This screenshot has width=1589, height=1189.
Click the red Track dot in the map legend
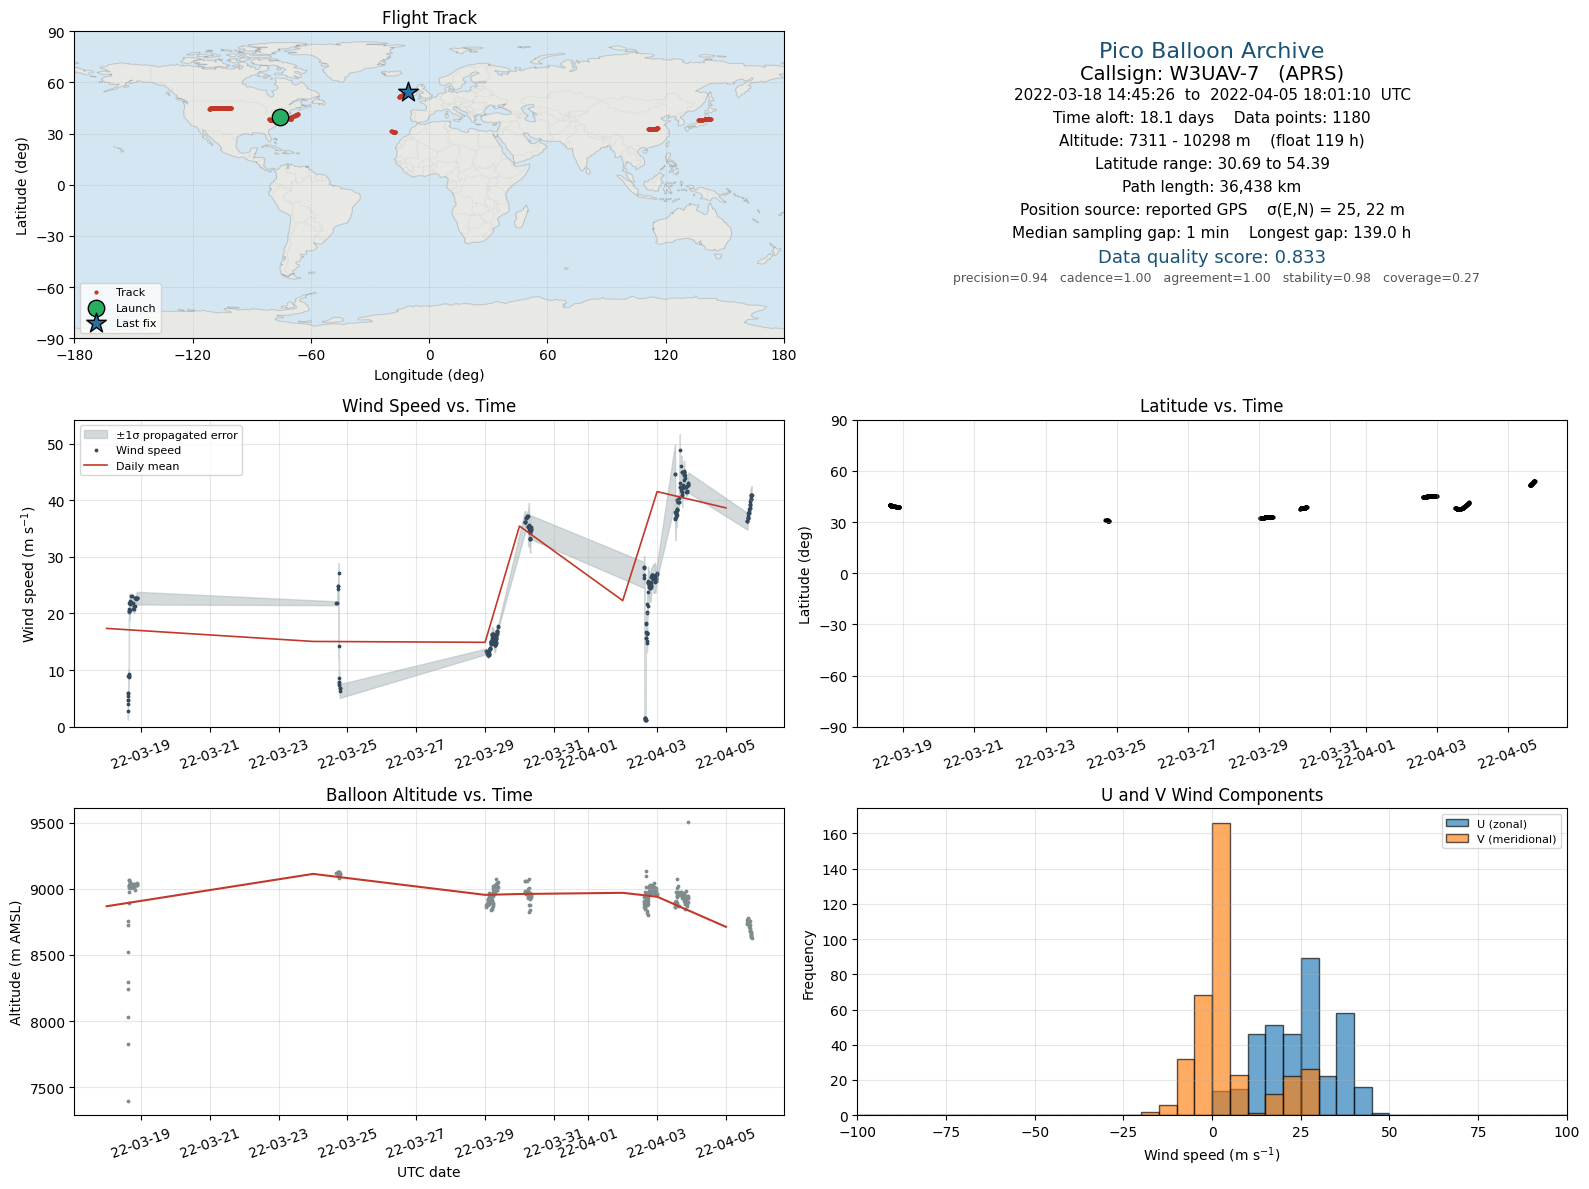tap(96, 292)
